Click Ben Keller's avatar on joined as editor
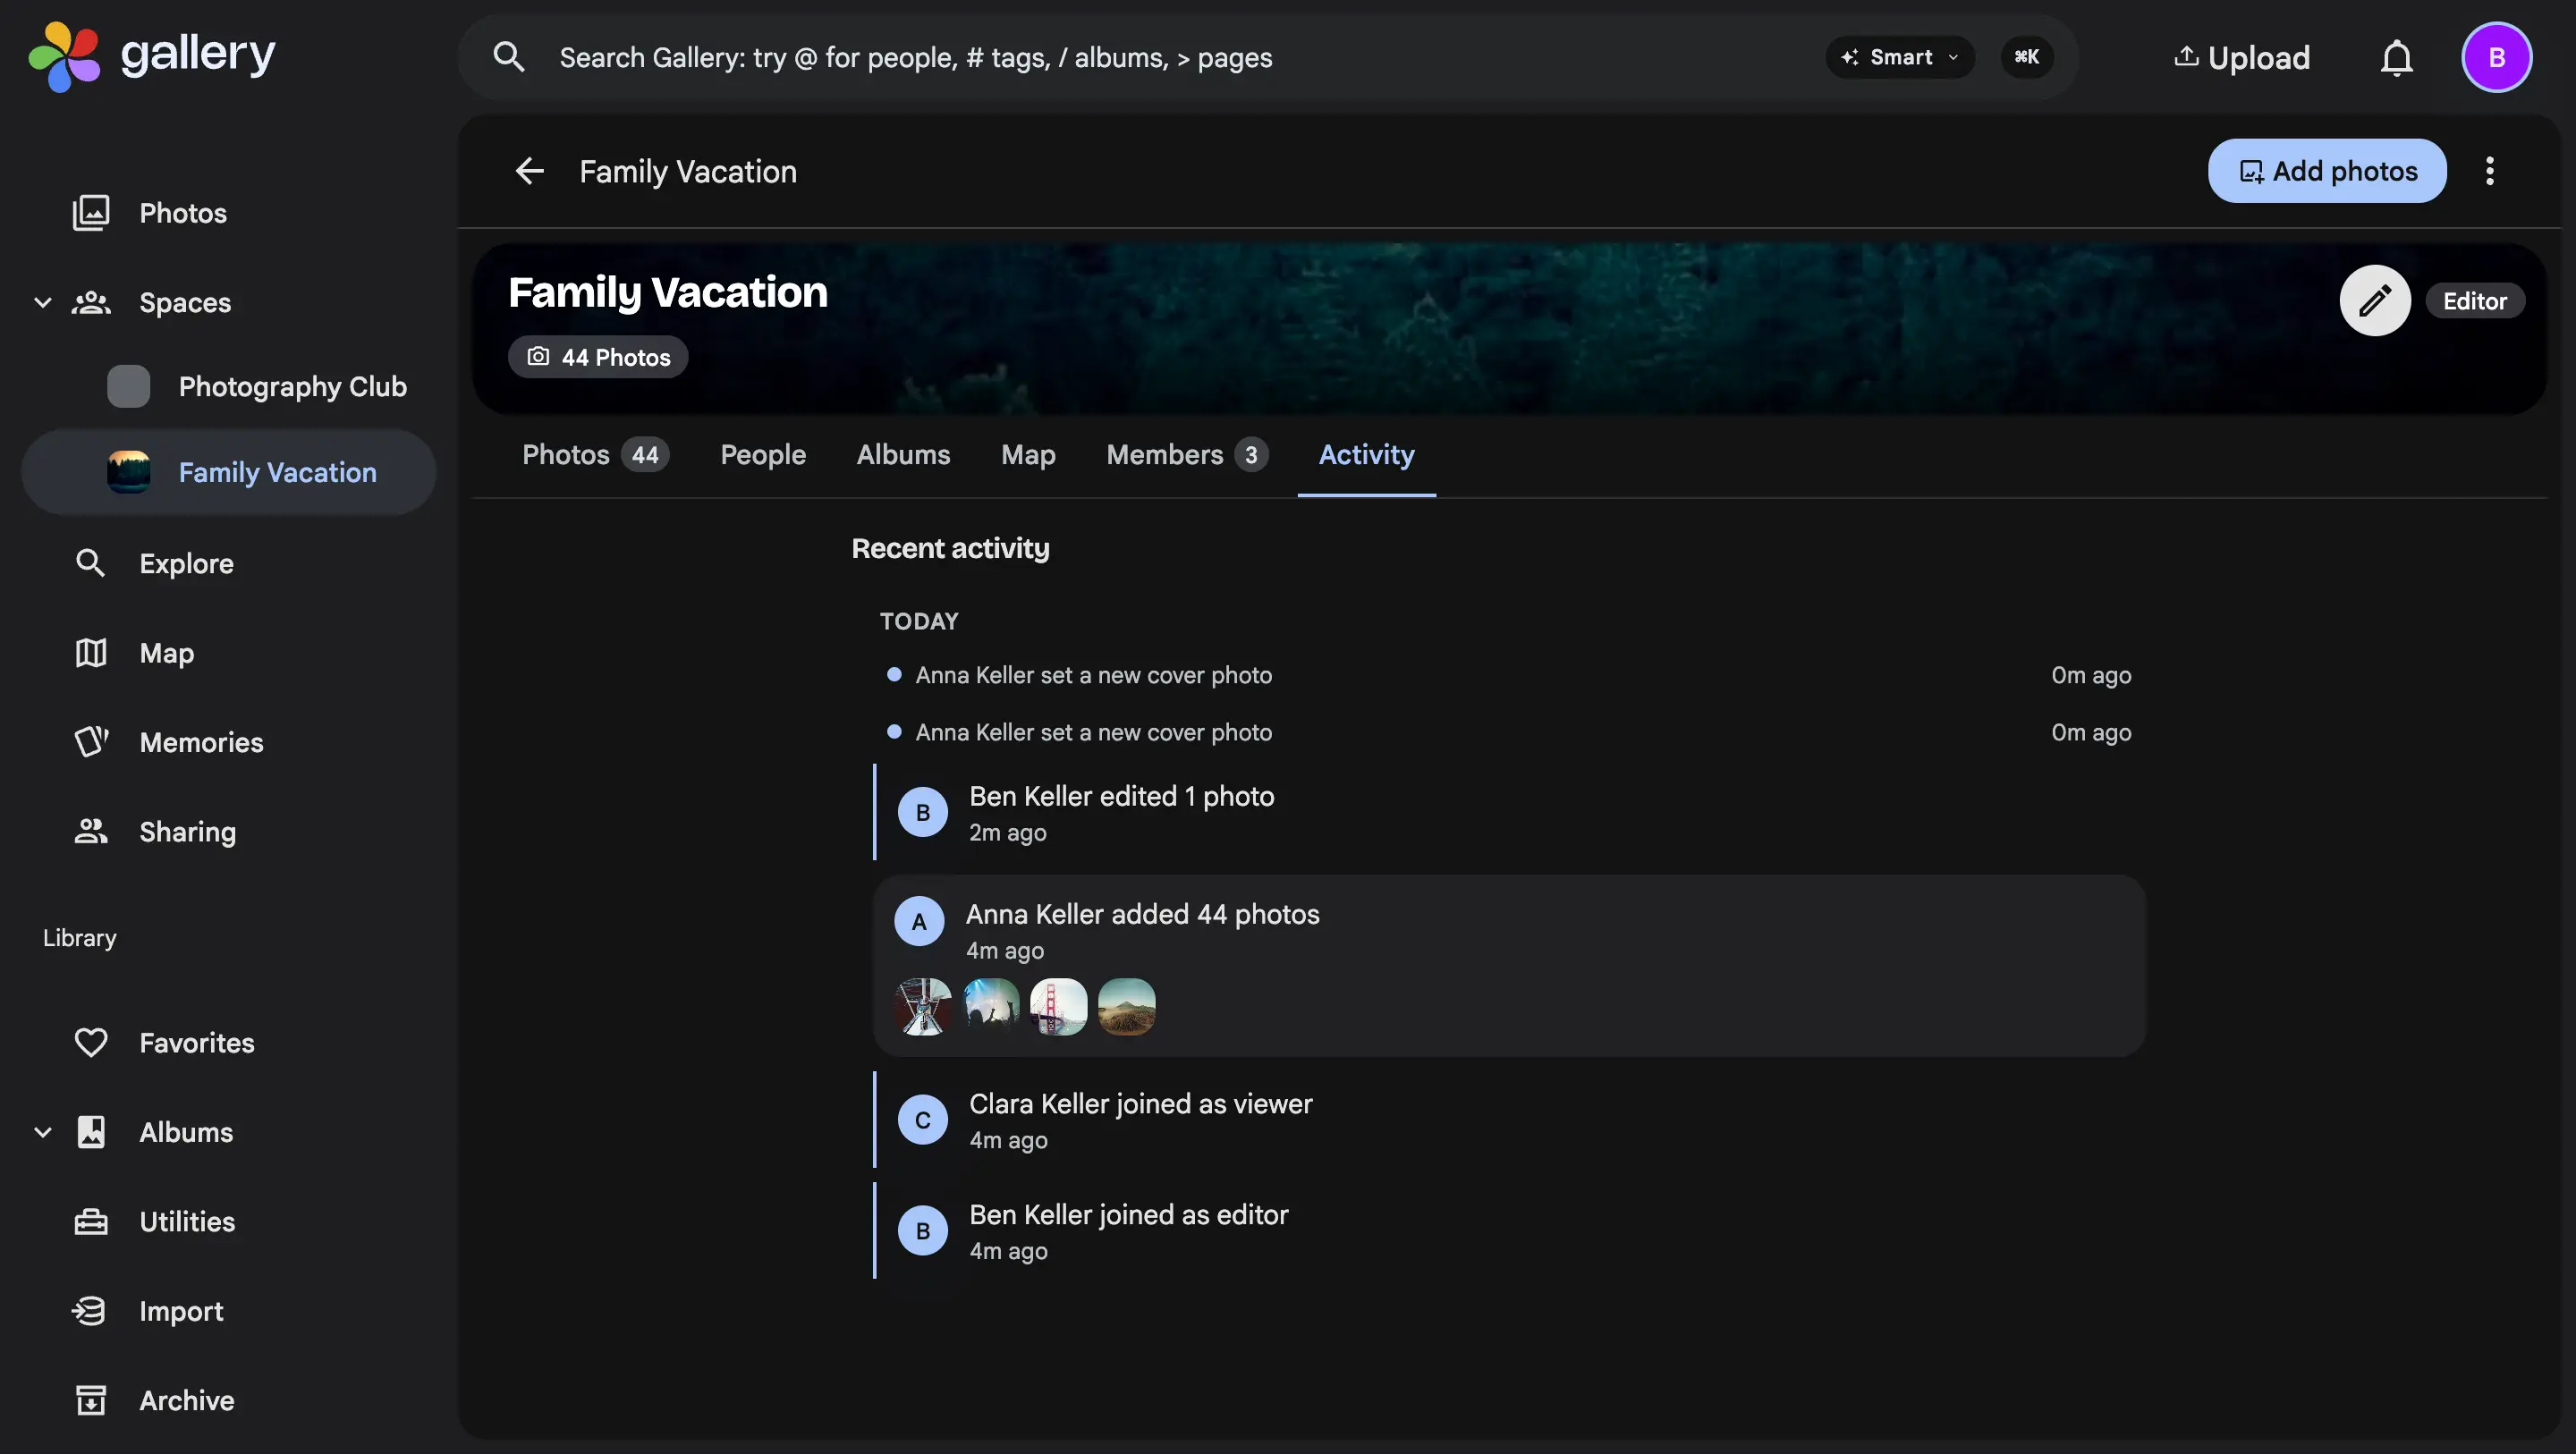Screen dimensions: 2576x1454 [x=923, y=1231]
